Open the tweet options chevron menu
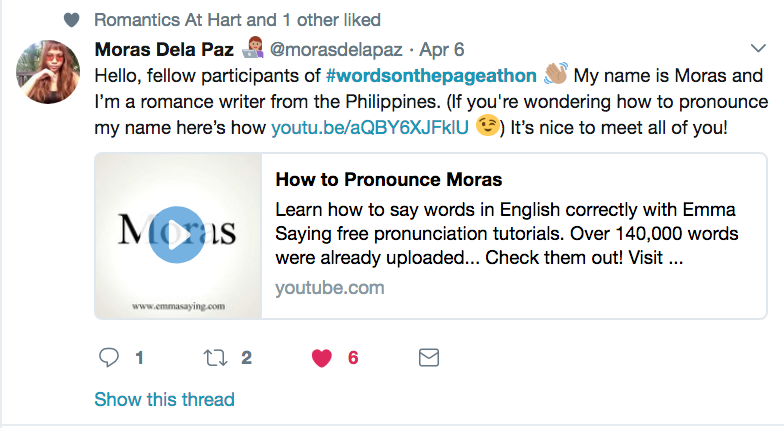The height and width of the screenshot is (428, 784). [x=758, y=48]
